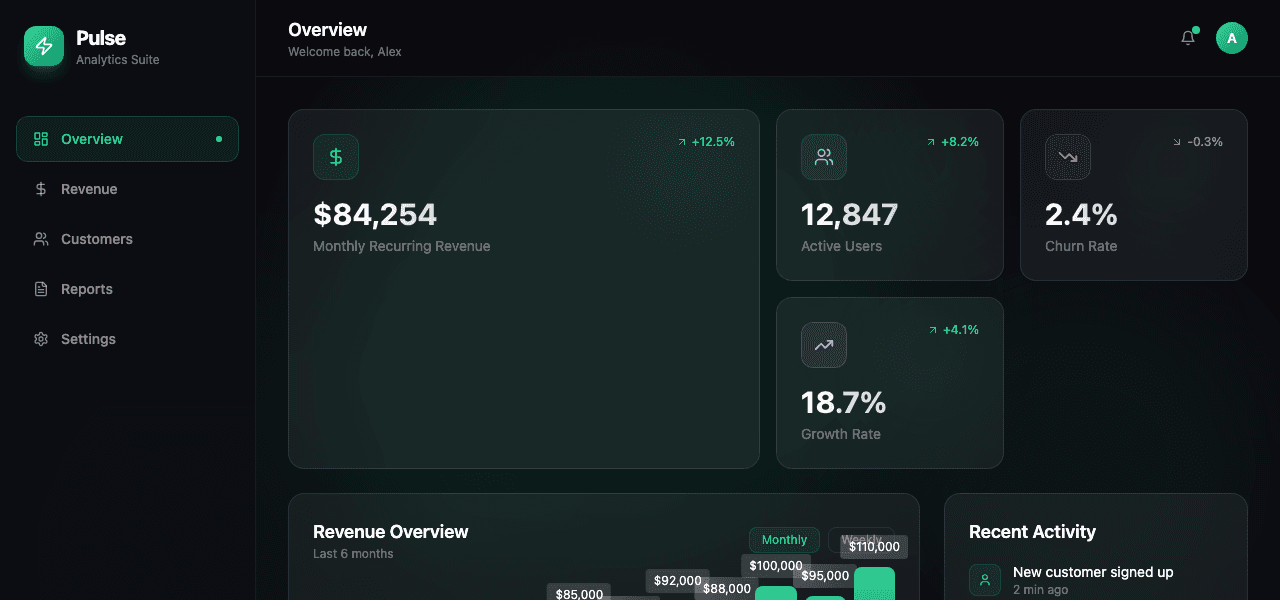This screenshot has height=600, width=1280.
Task: Click the new customer activity icon
Action: [985, 579]
